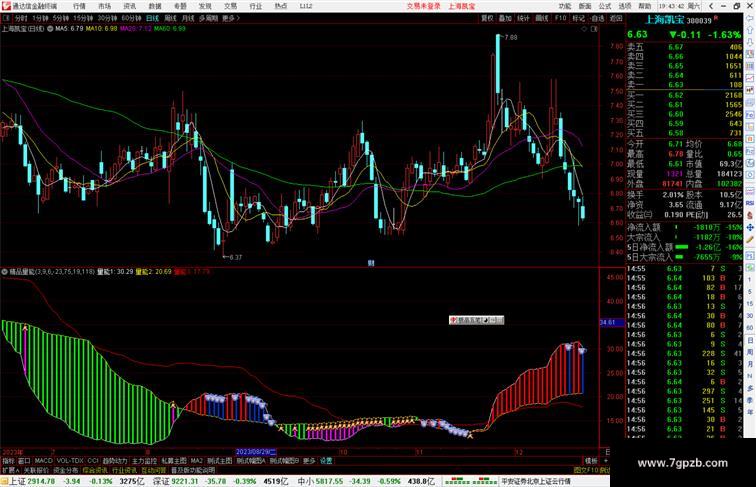Switch to the MACD indicator tab
The width and height of the screenshot is (756, 487).
43,461
